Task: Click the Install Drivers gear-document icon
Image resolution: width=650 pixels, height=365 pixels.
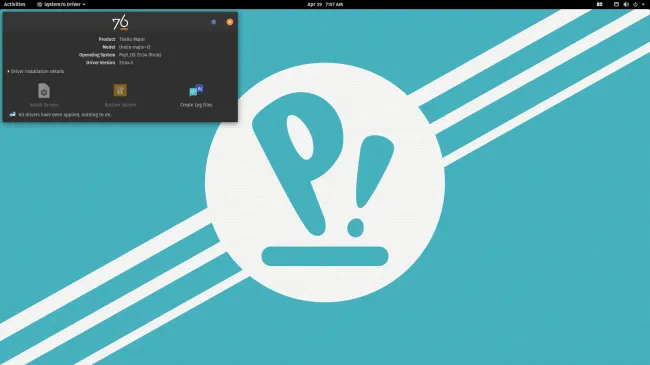Action: click(x=44, y=90)
